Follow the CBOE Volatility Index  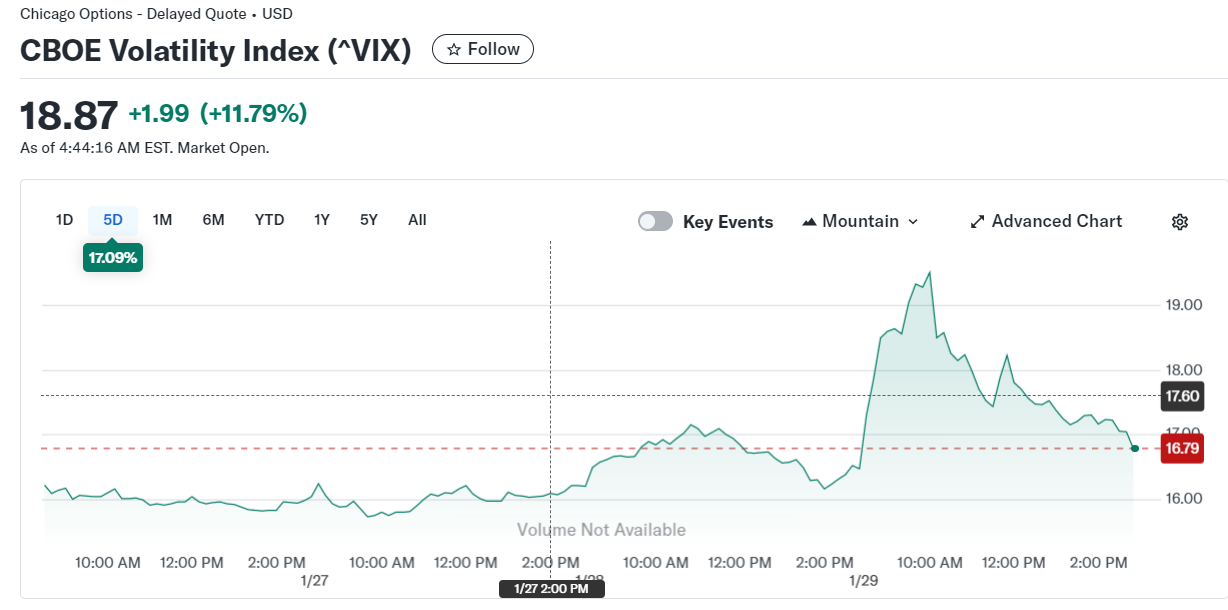[483, 49]
